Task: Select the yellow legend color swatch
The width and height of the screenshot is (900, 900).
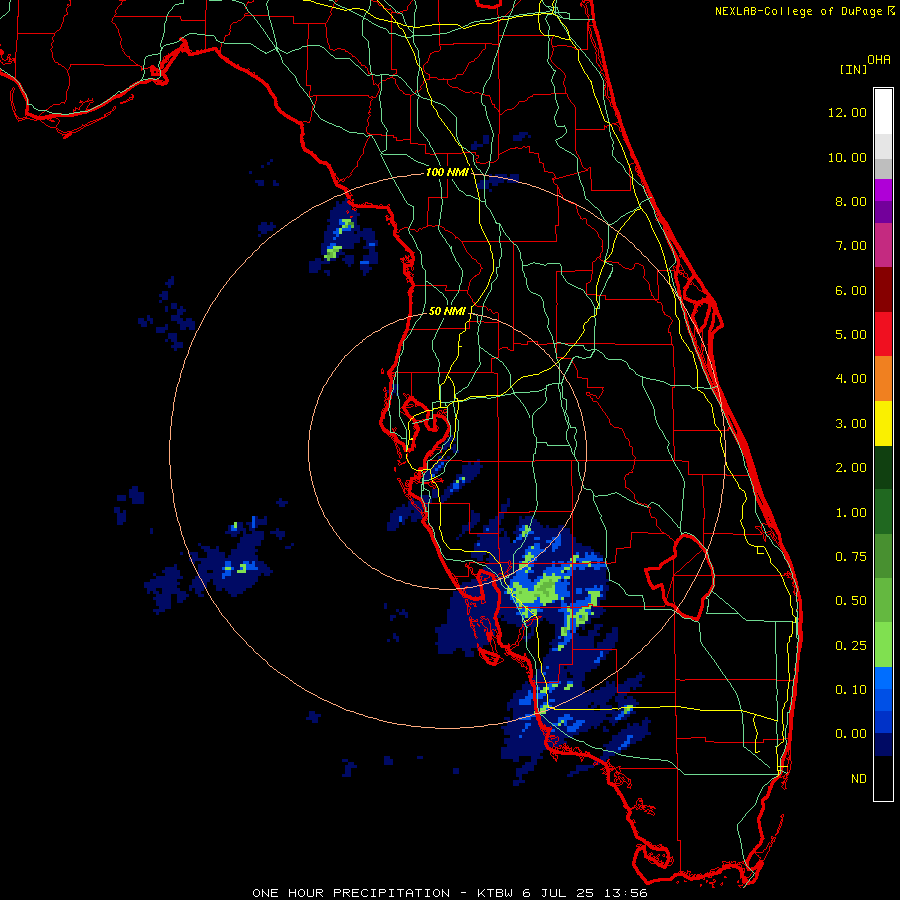Action: click(883, 423)
